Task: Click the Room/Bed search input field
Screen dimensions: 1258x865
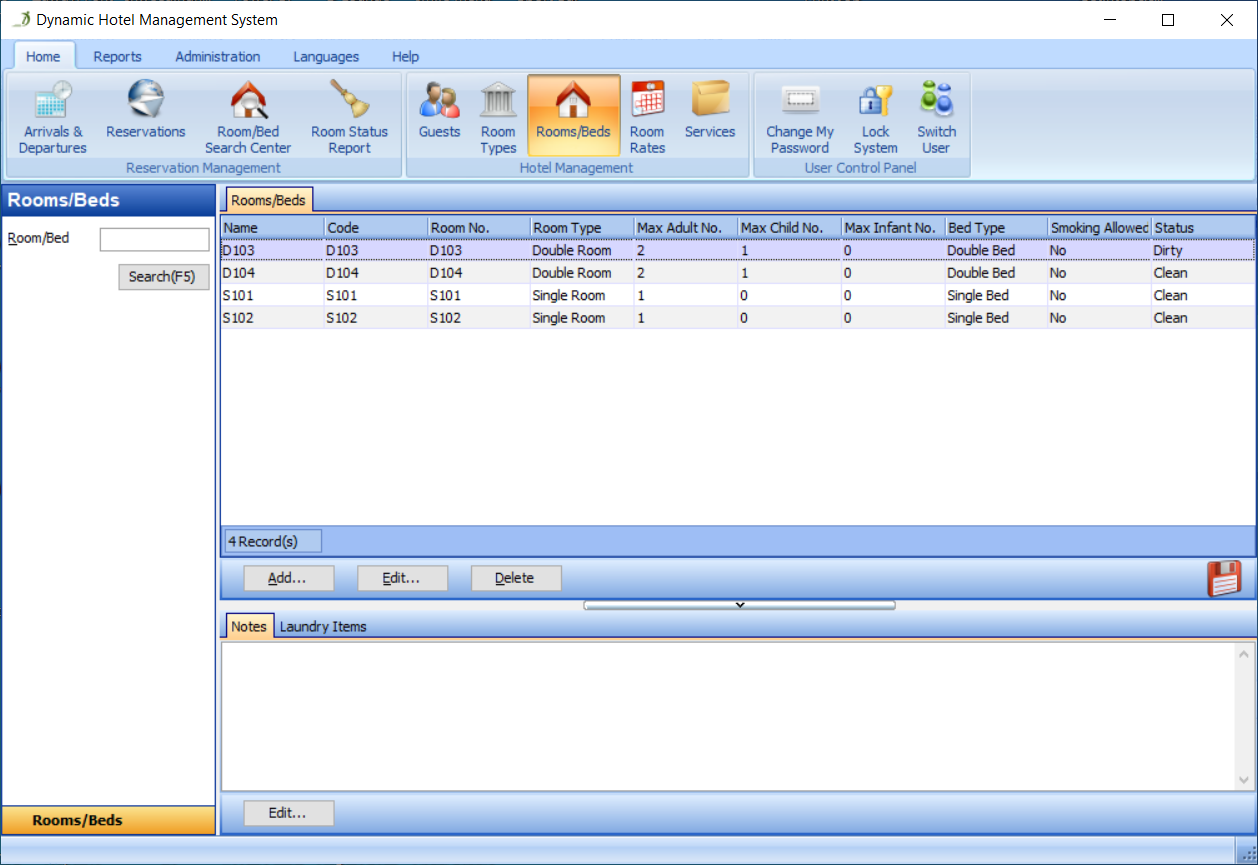Action: pyautogui.click(x=154, y=240)
